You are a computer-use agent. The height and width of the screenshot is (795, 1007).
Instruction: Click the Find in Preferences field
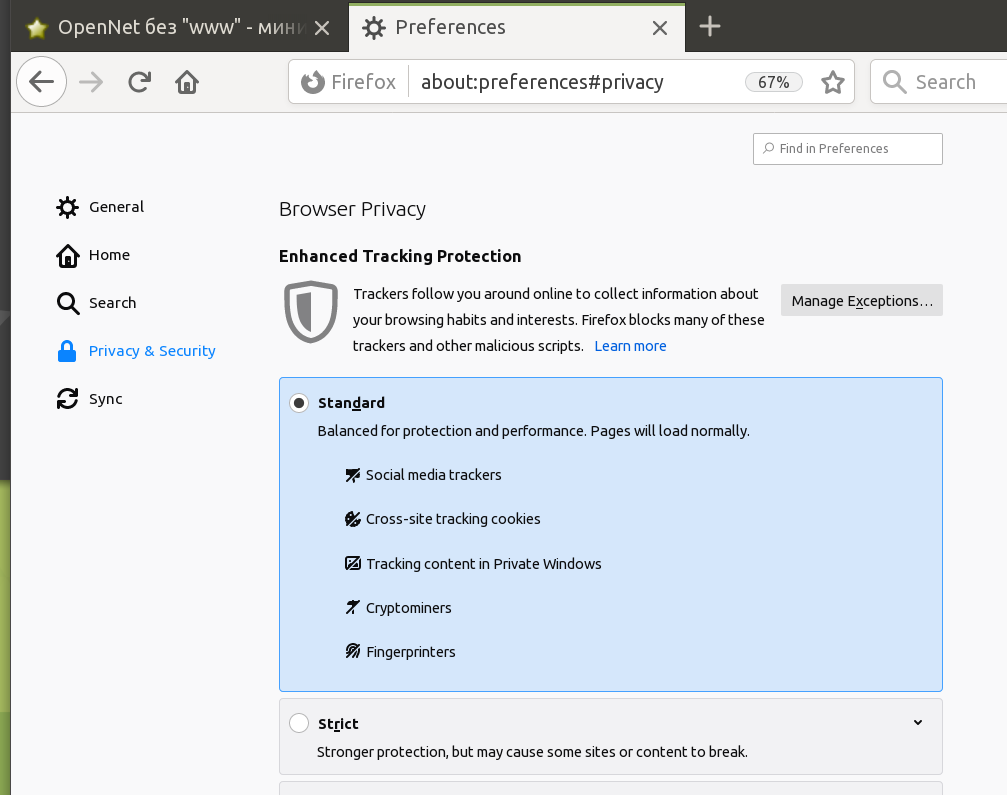pos(848,149)
